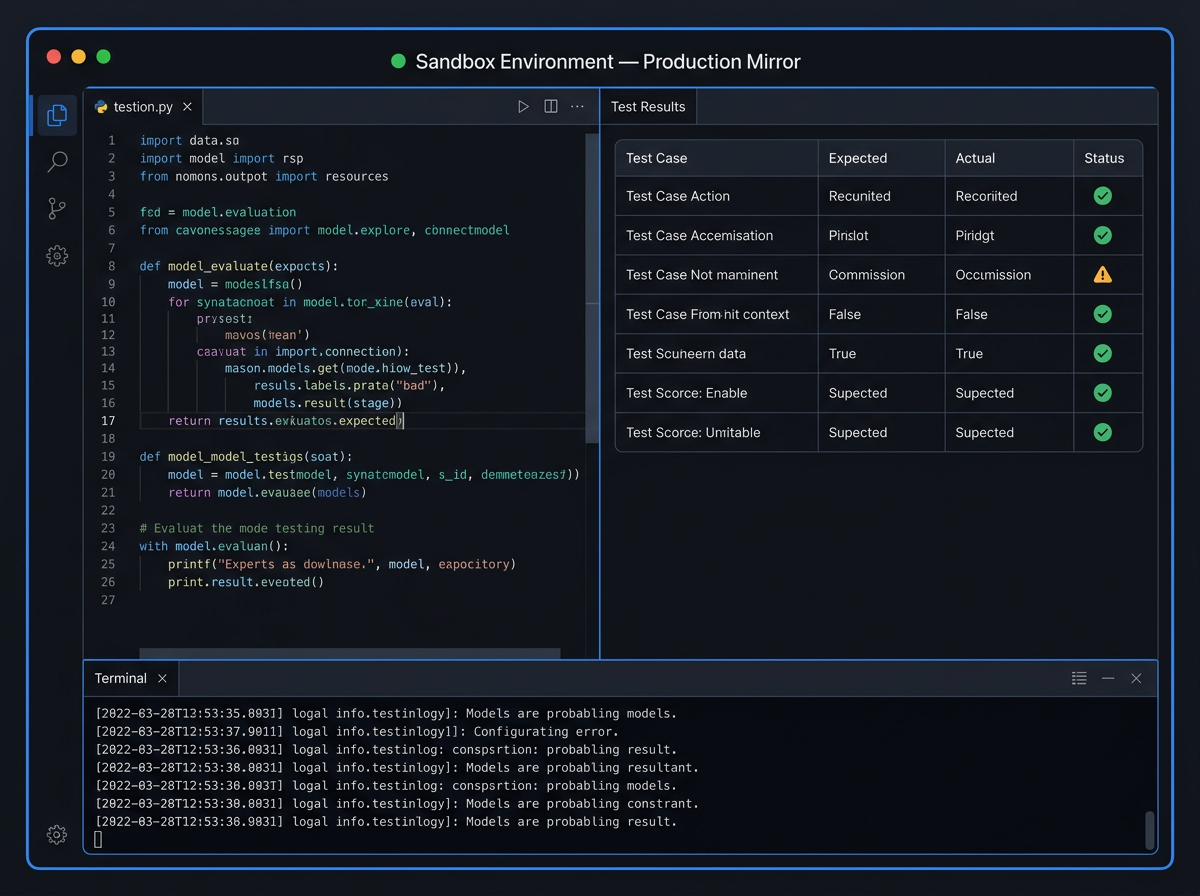Click the green check for Test Case Accemisation
This screenshot has width=1200, height=896.
click(x=1103, y=235)
